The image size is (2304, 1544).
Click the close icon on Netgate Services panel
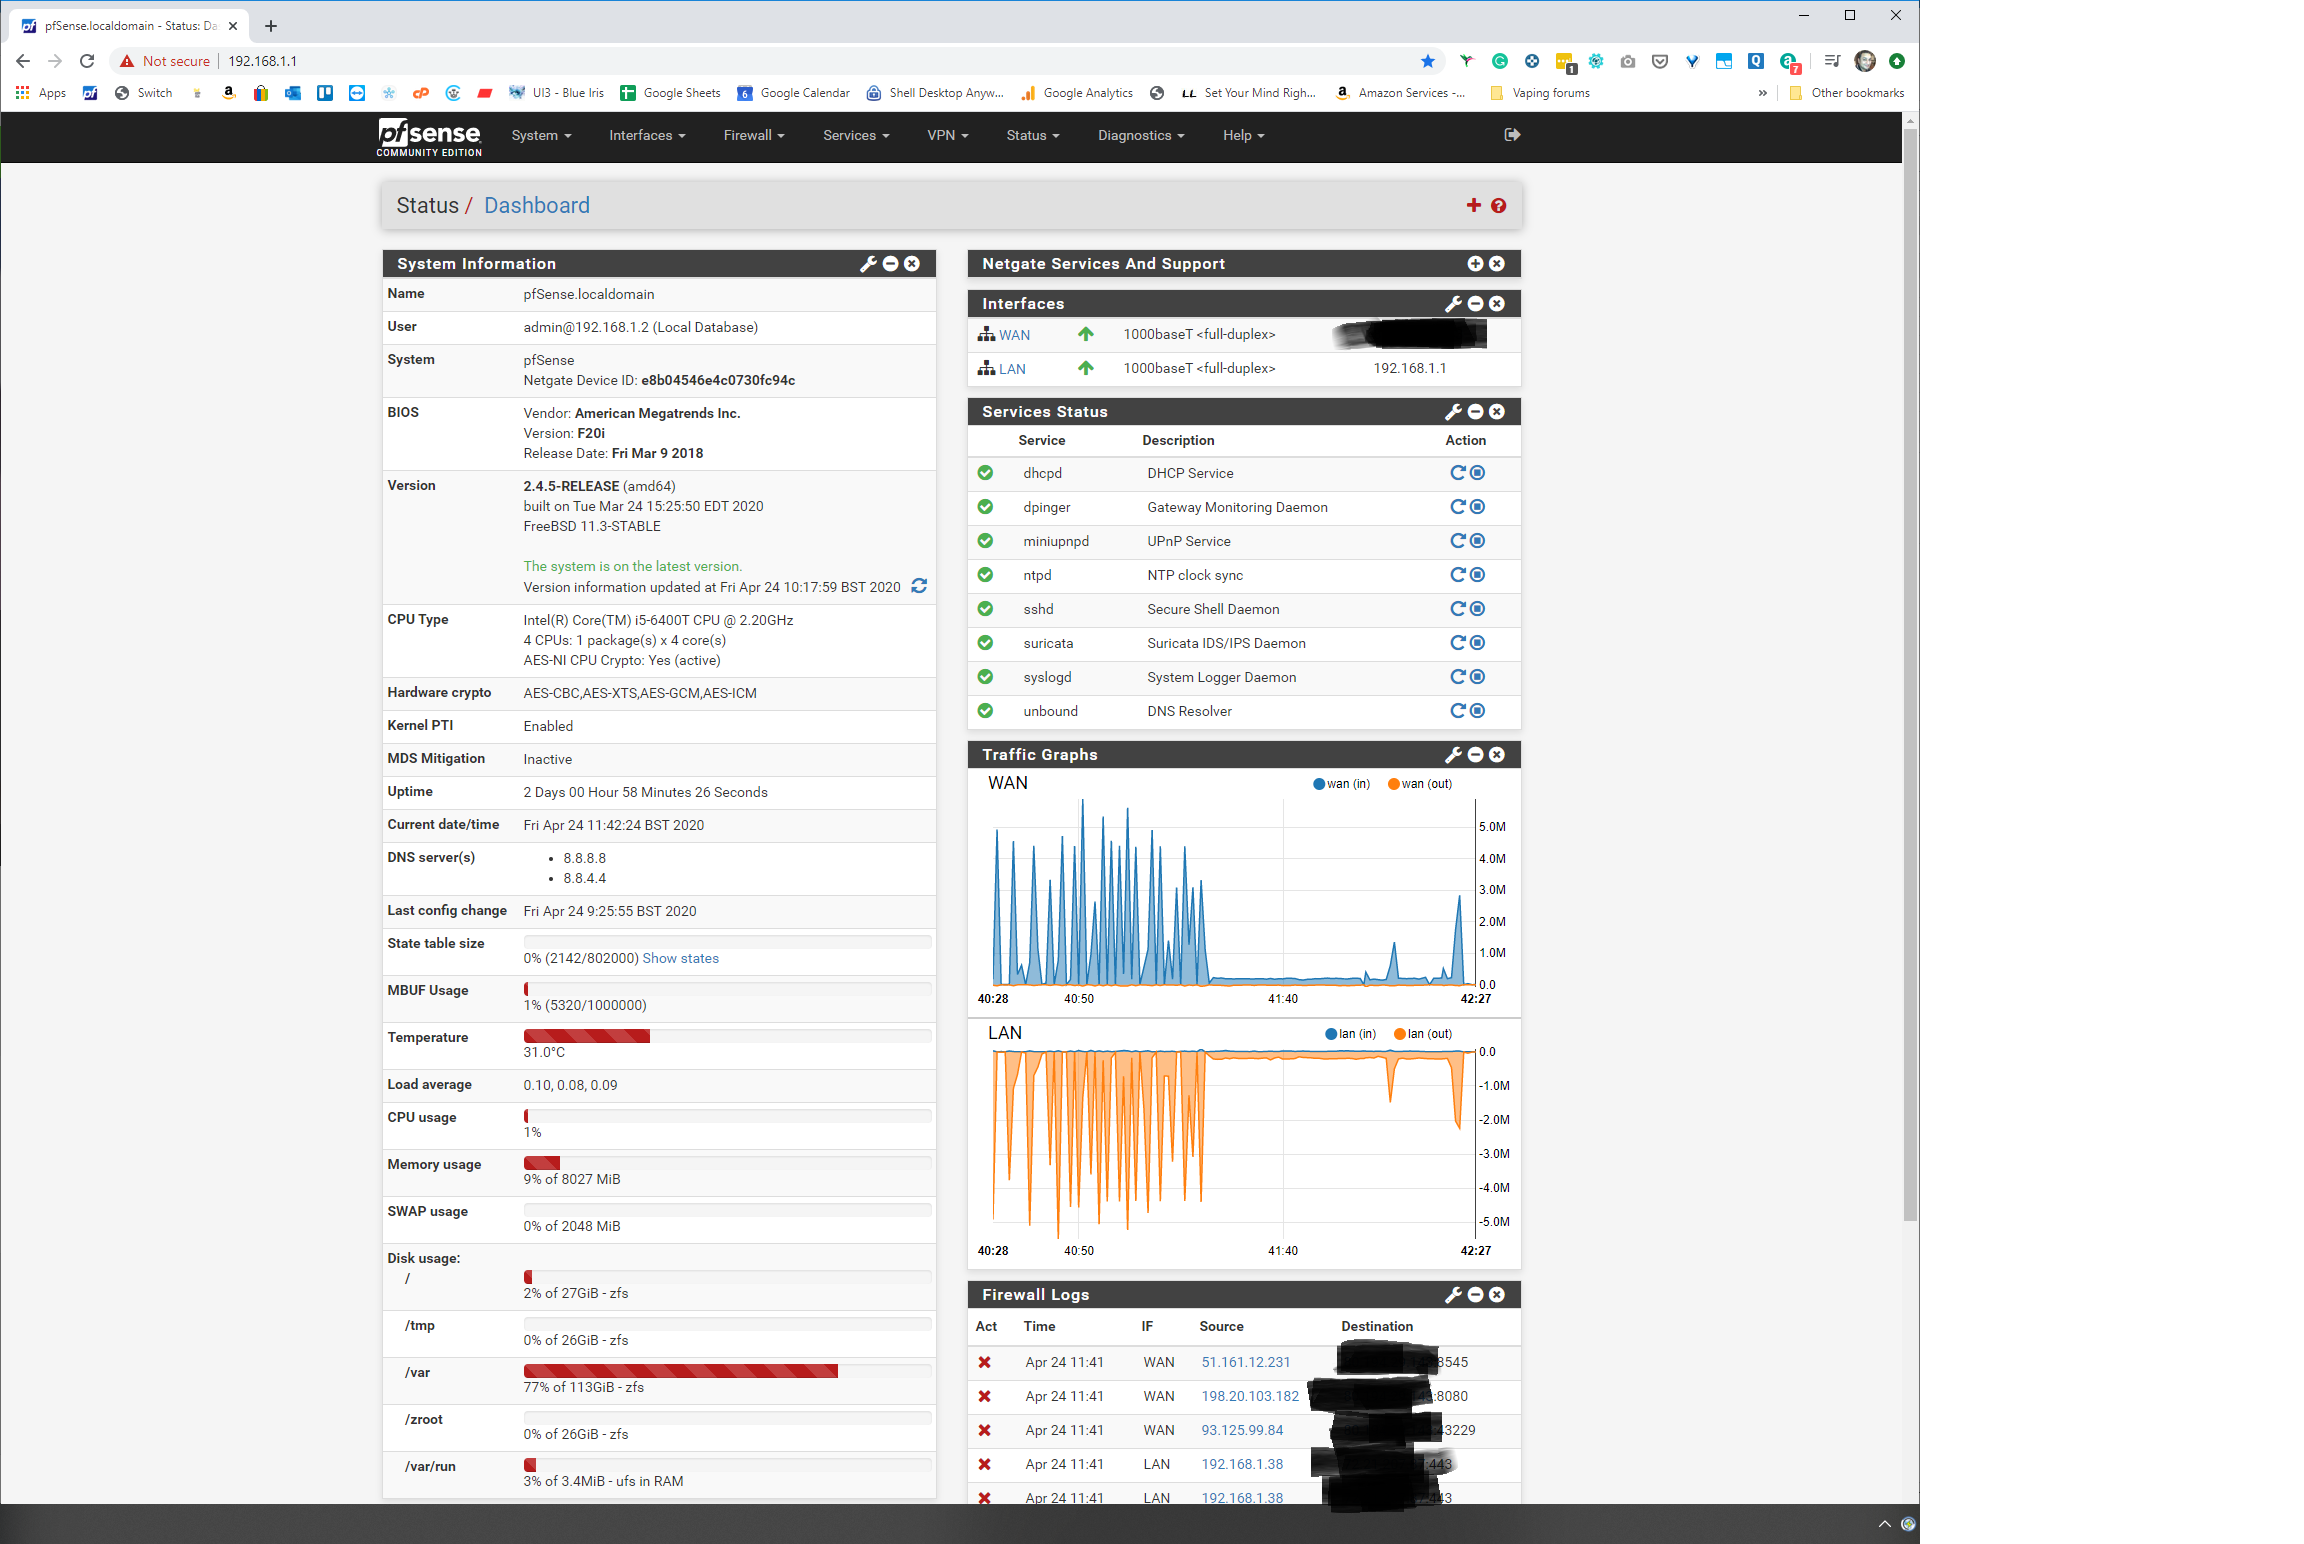(x=1498, y=262)
